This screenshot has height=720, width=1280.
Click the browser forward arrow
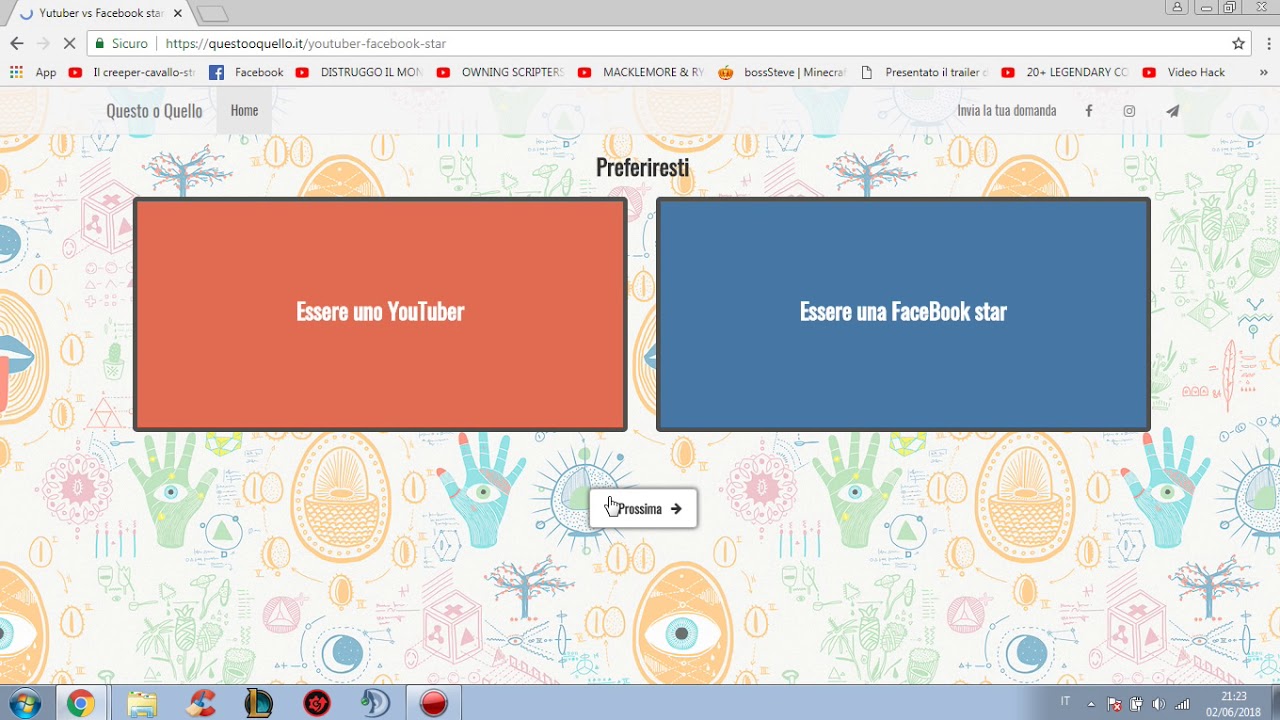tap(43, 43)
